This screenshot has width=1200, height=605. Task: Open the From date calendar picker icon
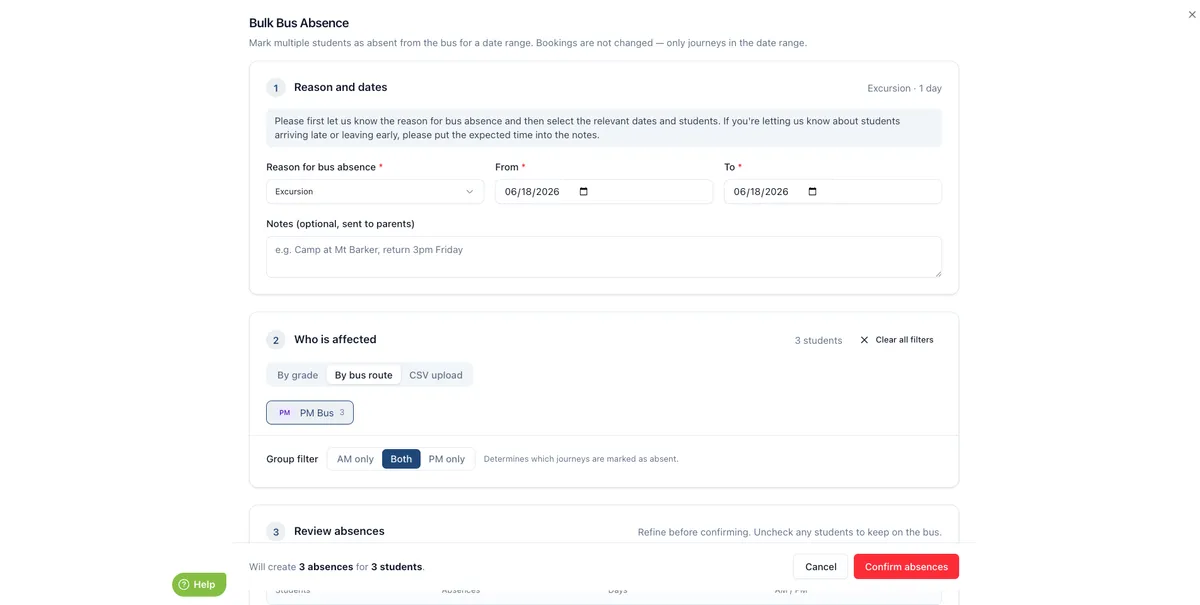584,192
